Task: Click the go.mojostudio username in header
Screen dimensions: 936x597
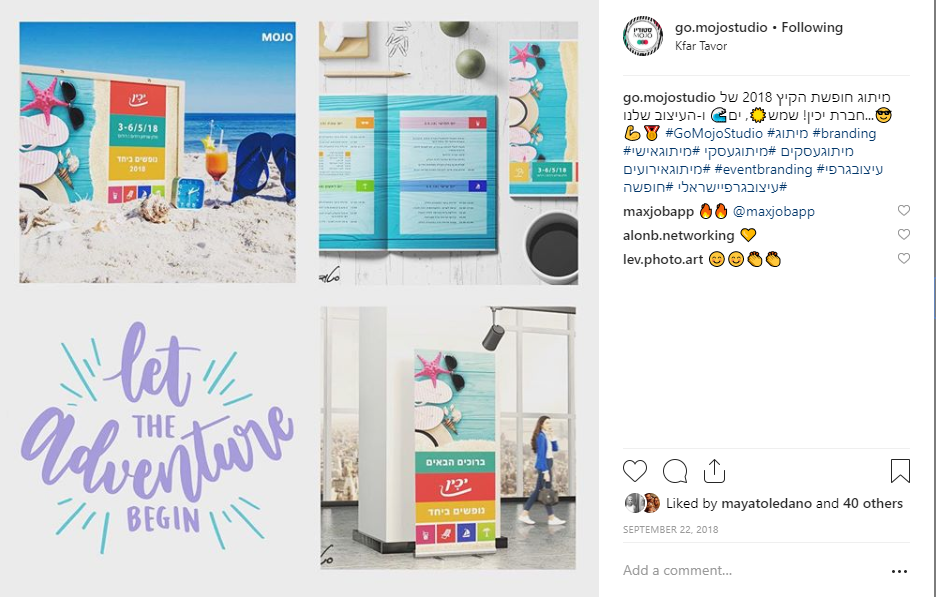Action: coord(721,27)
